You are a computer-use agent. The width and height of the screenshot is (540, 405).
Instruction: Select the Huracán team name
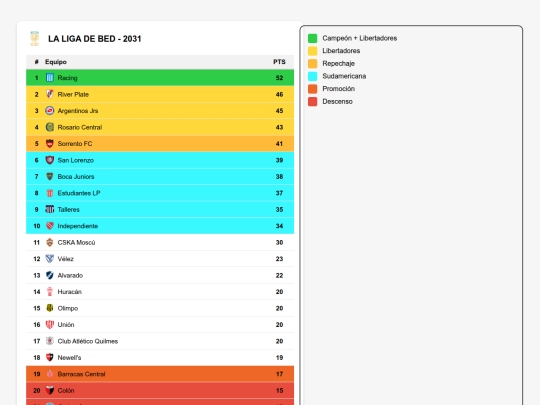[x=70, y=292]
